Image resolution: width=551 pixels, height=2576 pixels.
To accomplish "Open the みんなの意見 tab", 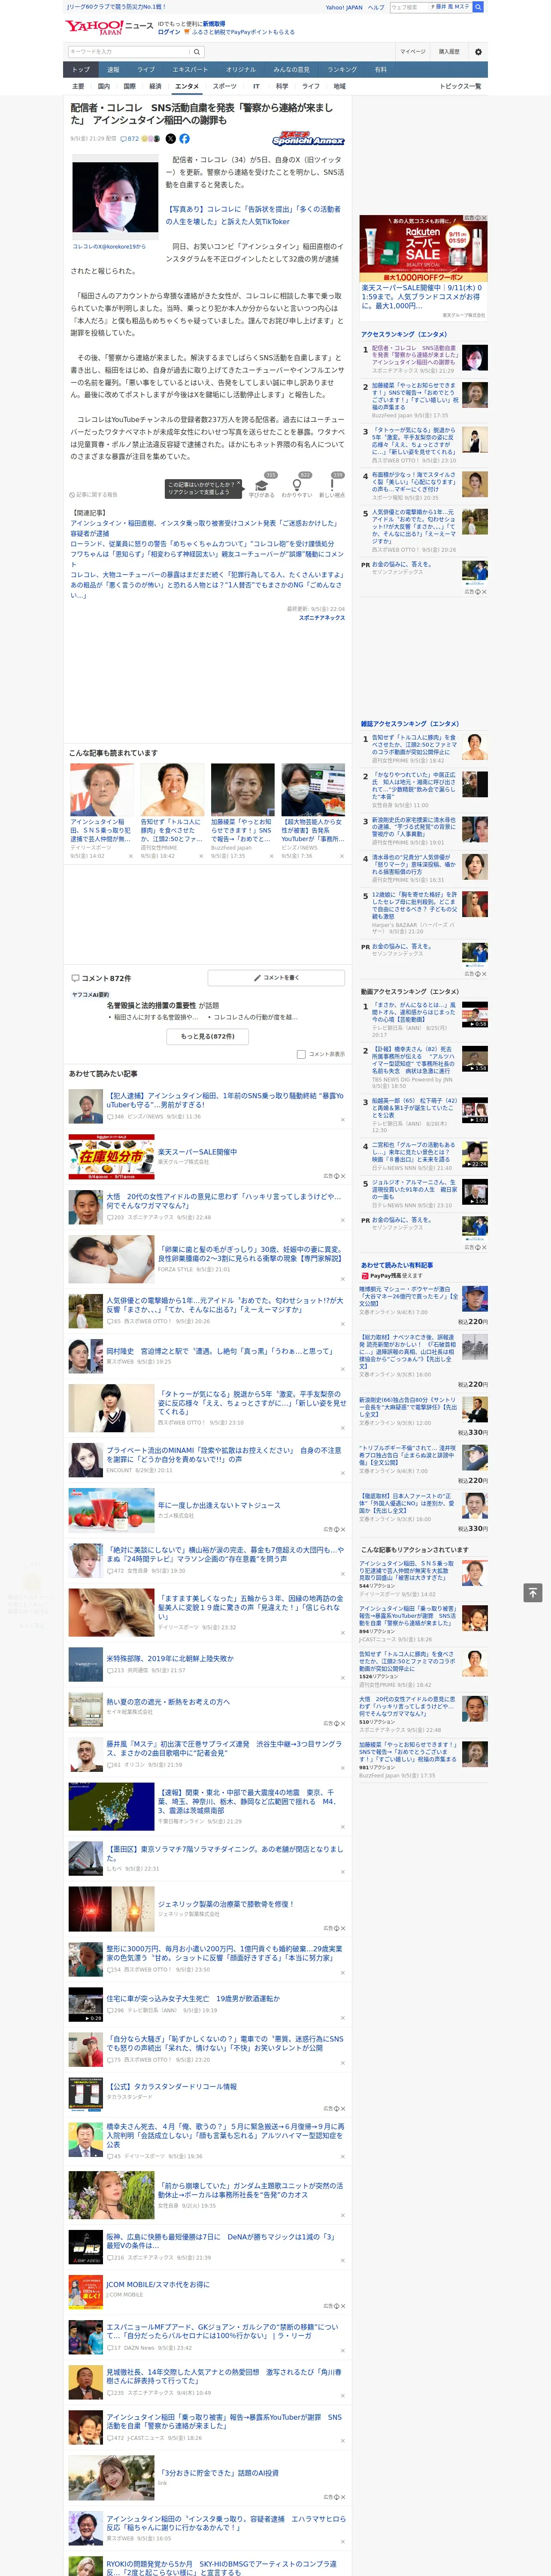I will coord(291,70).
